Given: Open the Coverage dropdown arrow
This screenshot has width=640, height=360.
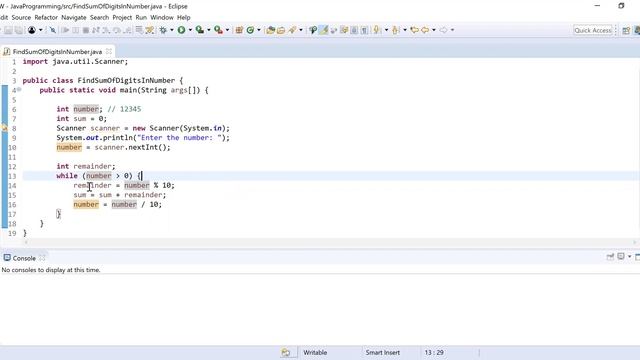Looking at the screenshot, I should coord(209,30).
